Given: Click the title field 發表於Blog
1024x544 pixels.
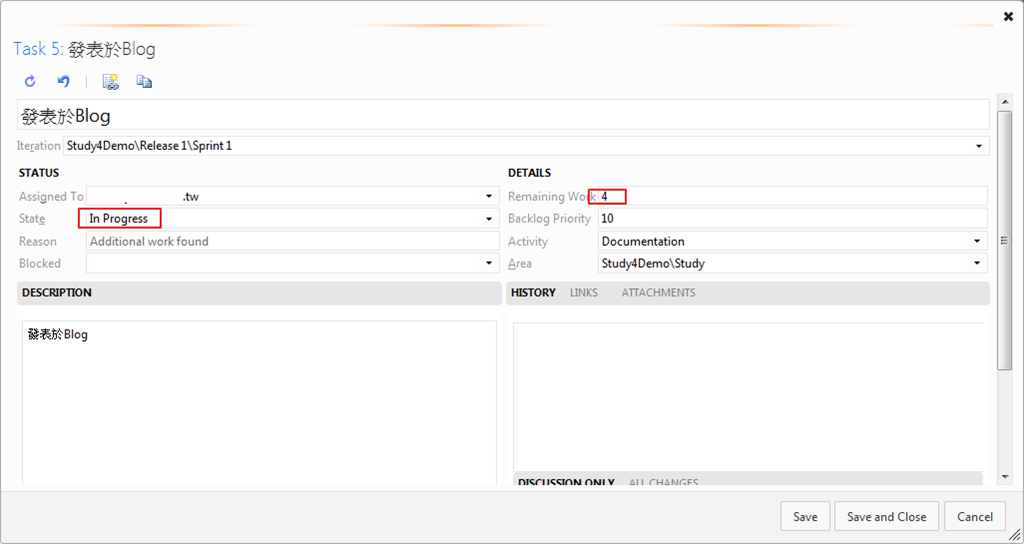Looking at the screenshot, I should [503, 116].
